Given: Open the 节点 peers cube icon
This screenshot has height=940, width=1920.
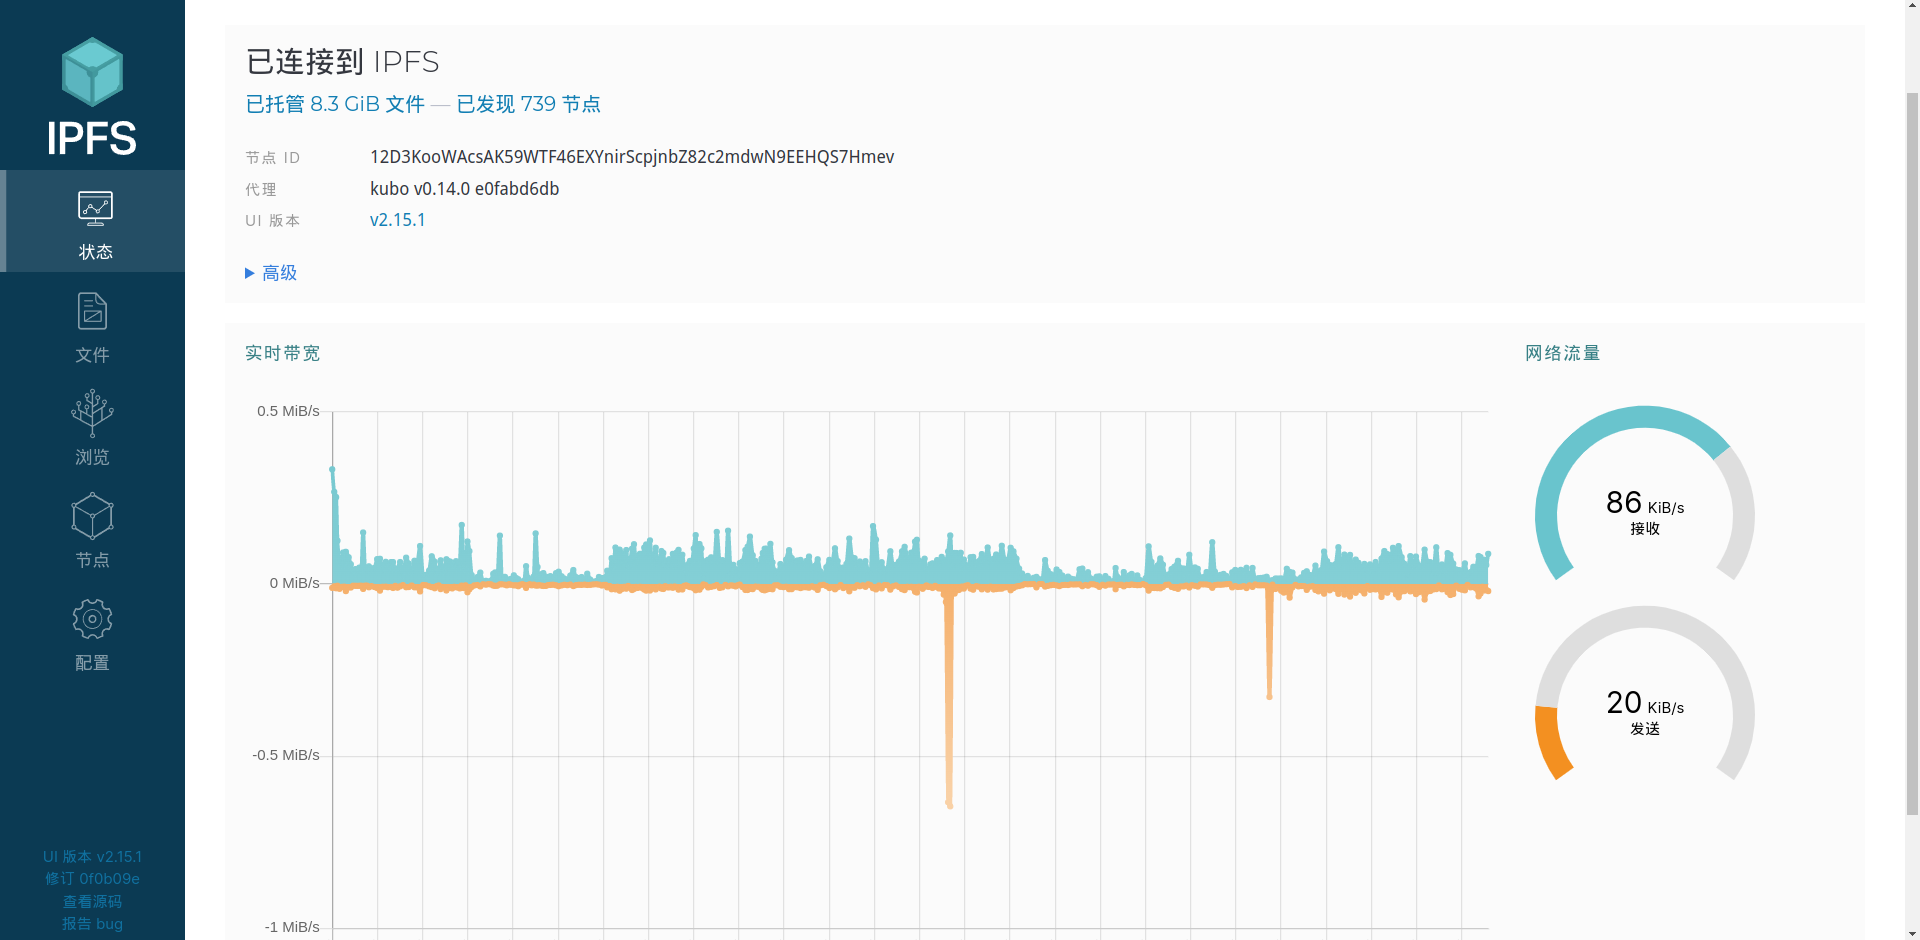Looking at the screenshot, I should tap(92, 516).
